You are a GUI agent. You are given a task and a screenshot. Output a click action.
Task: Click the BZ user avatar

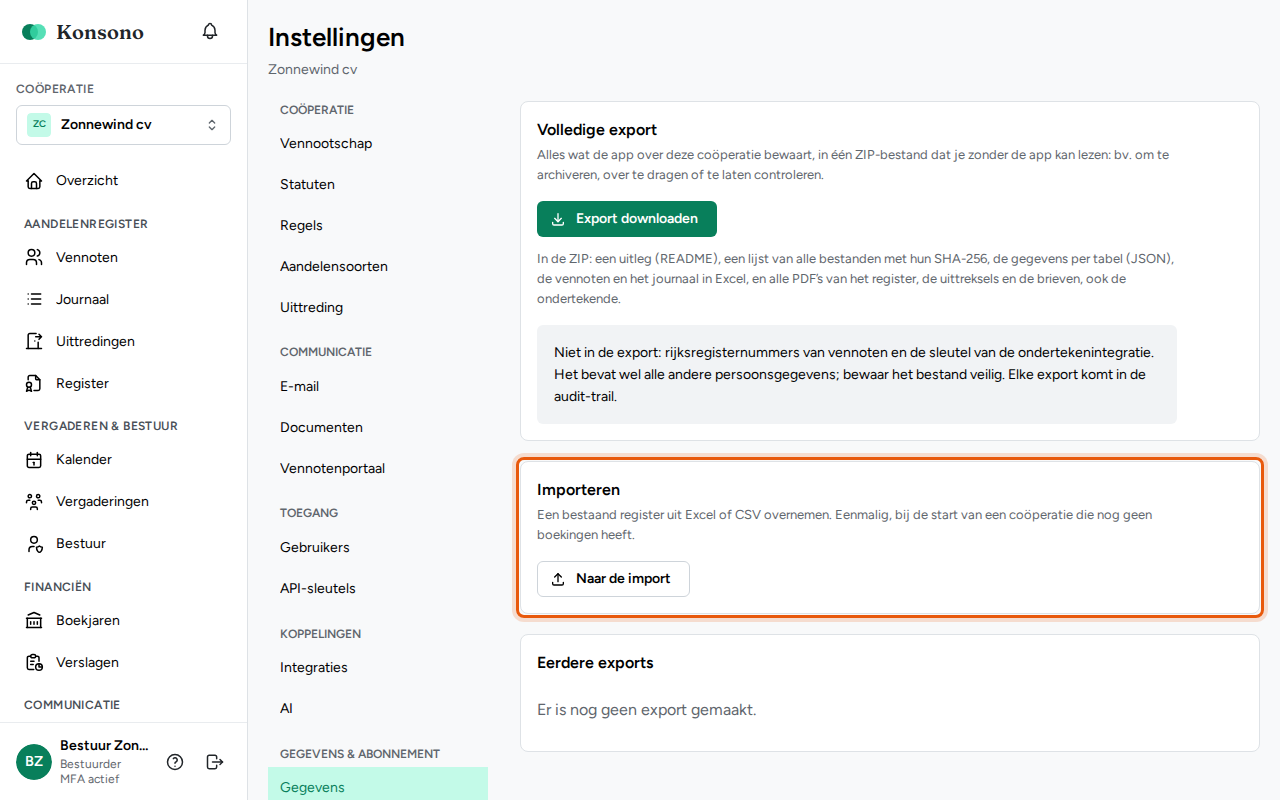(34, 762)
